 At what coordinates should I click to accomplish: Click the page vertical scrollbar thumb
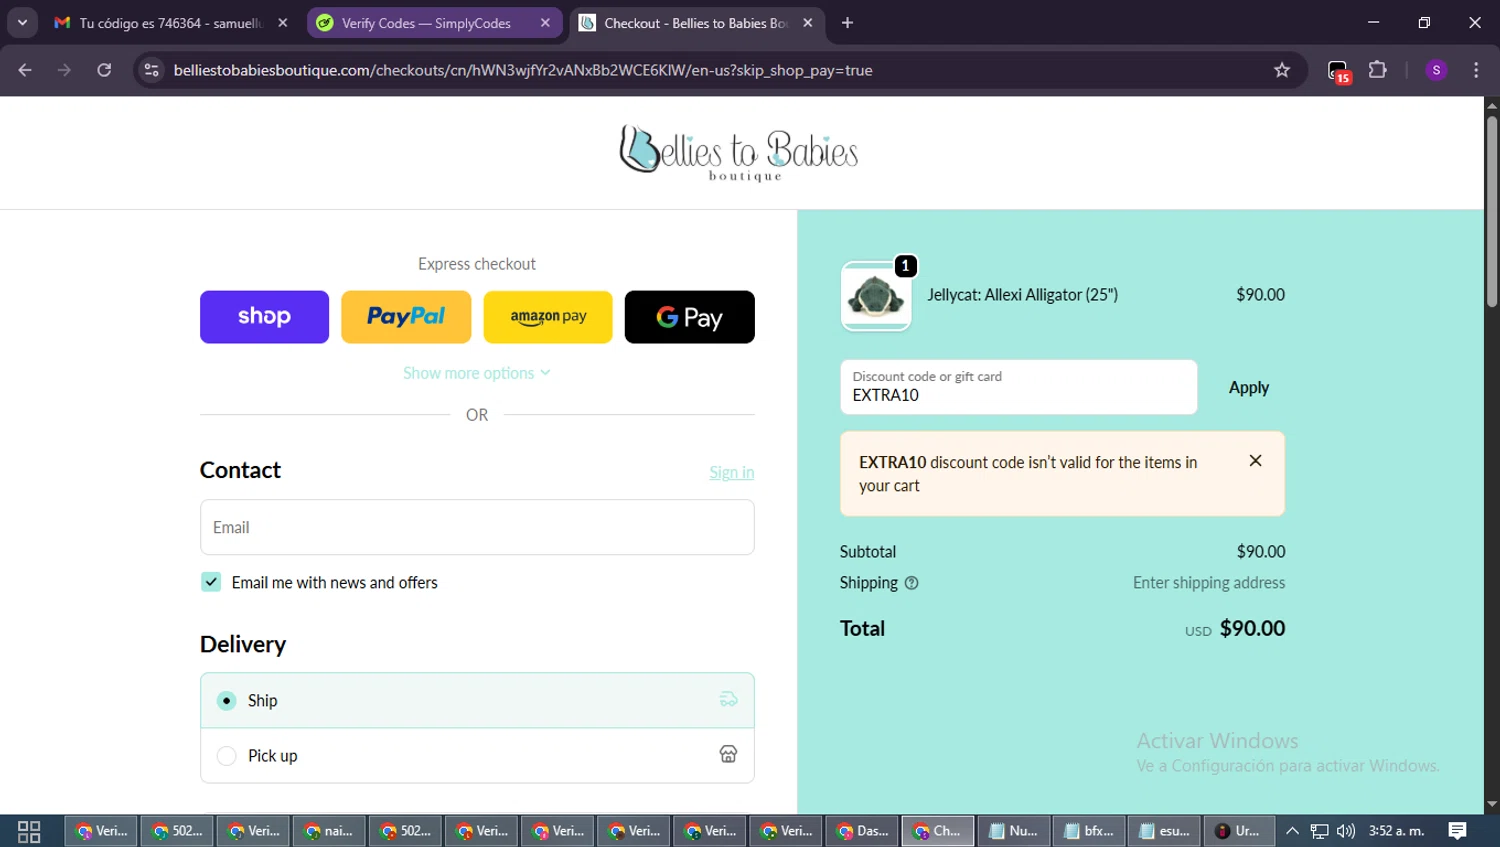pos(1491,210)
